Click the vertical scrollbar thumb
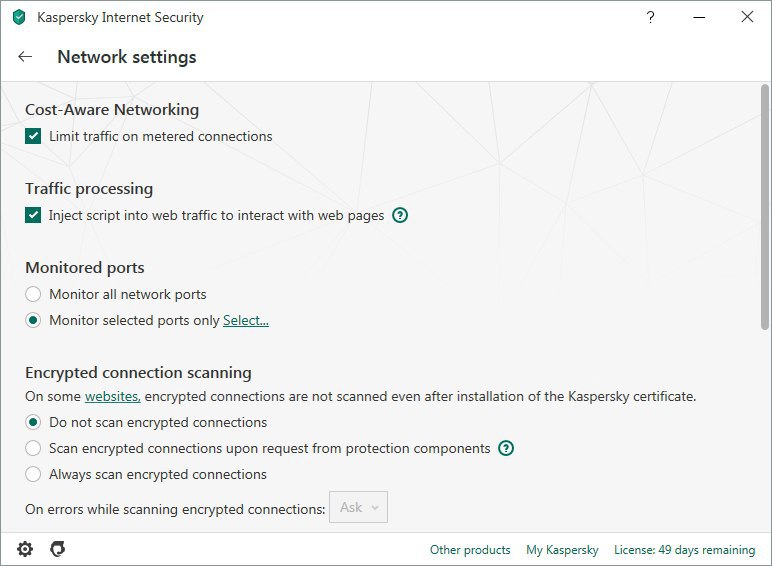The width and height of the screenshot is (772, 566). click(765, 207)
